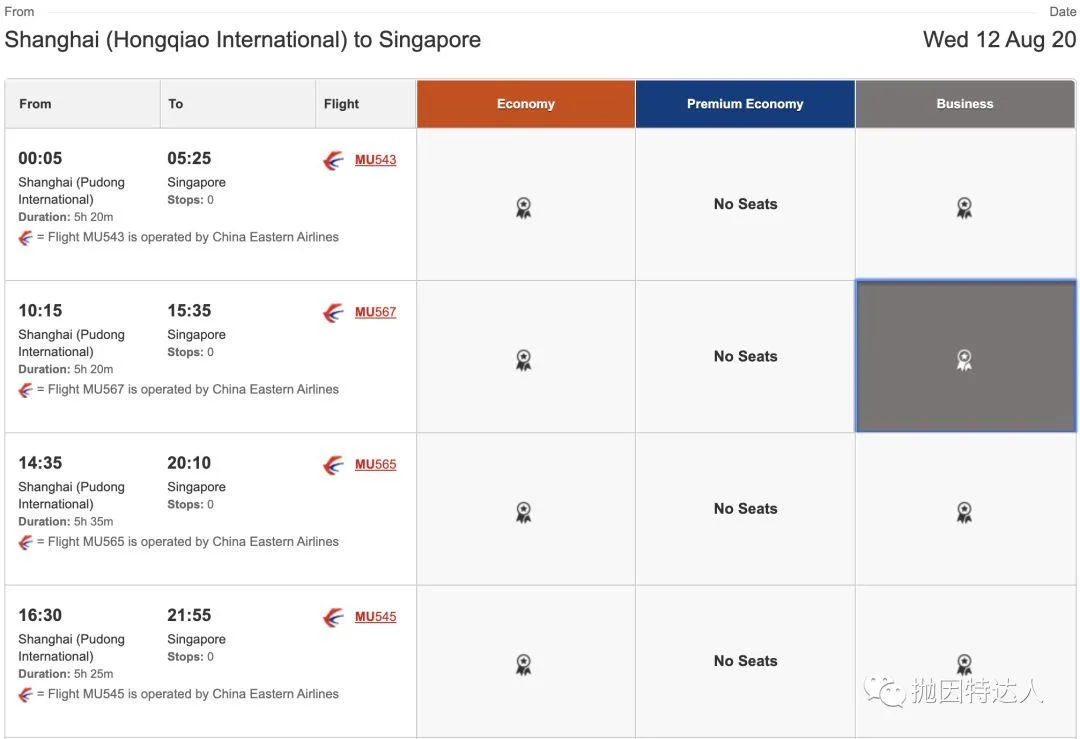Click the China Eastern logo beside MU567
Image resolution: width=1080 pixels, height=739 pixels.
[x=333, y=311]
